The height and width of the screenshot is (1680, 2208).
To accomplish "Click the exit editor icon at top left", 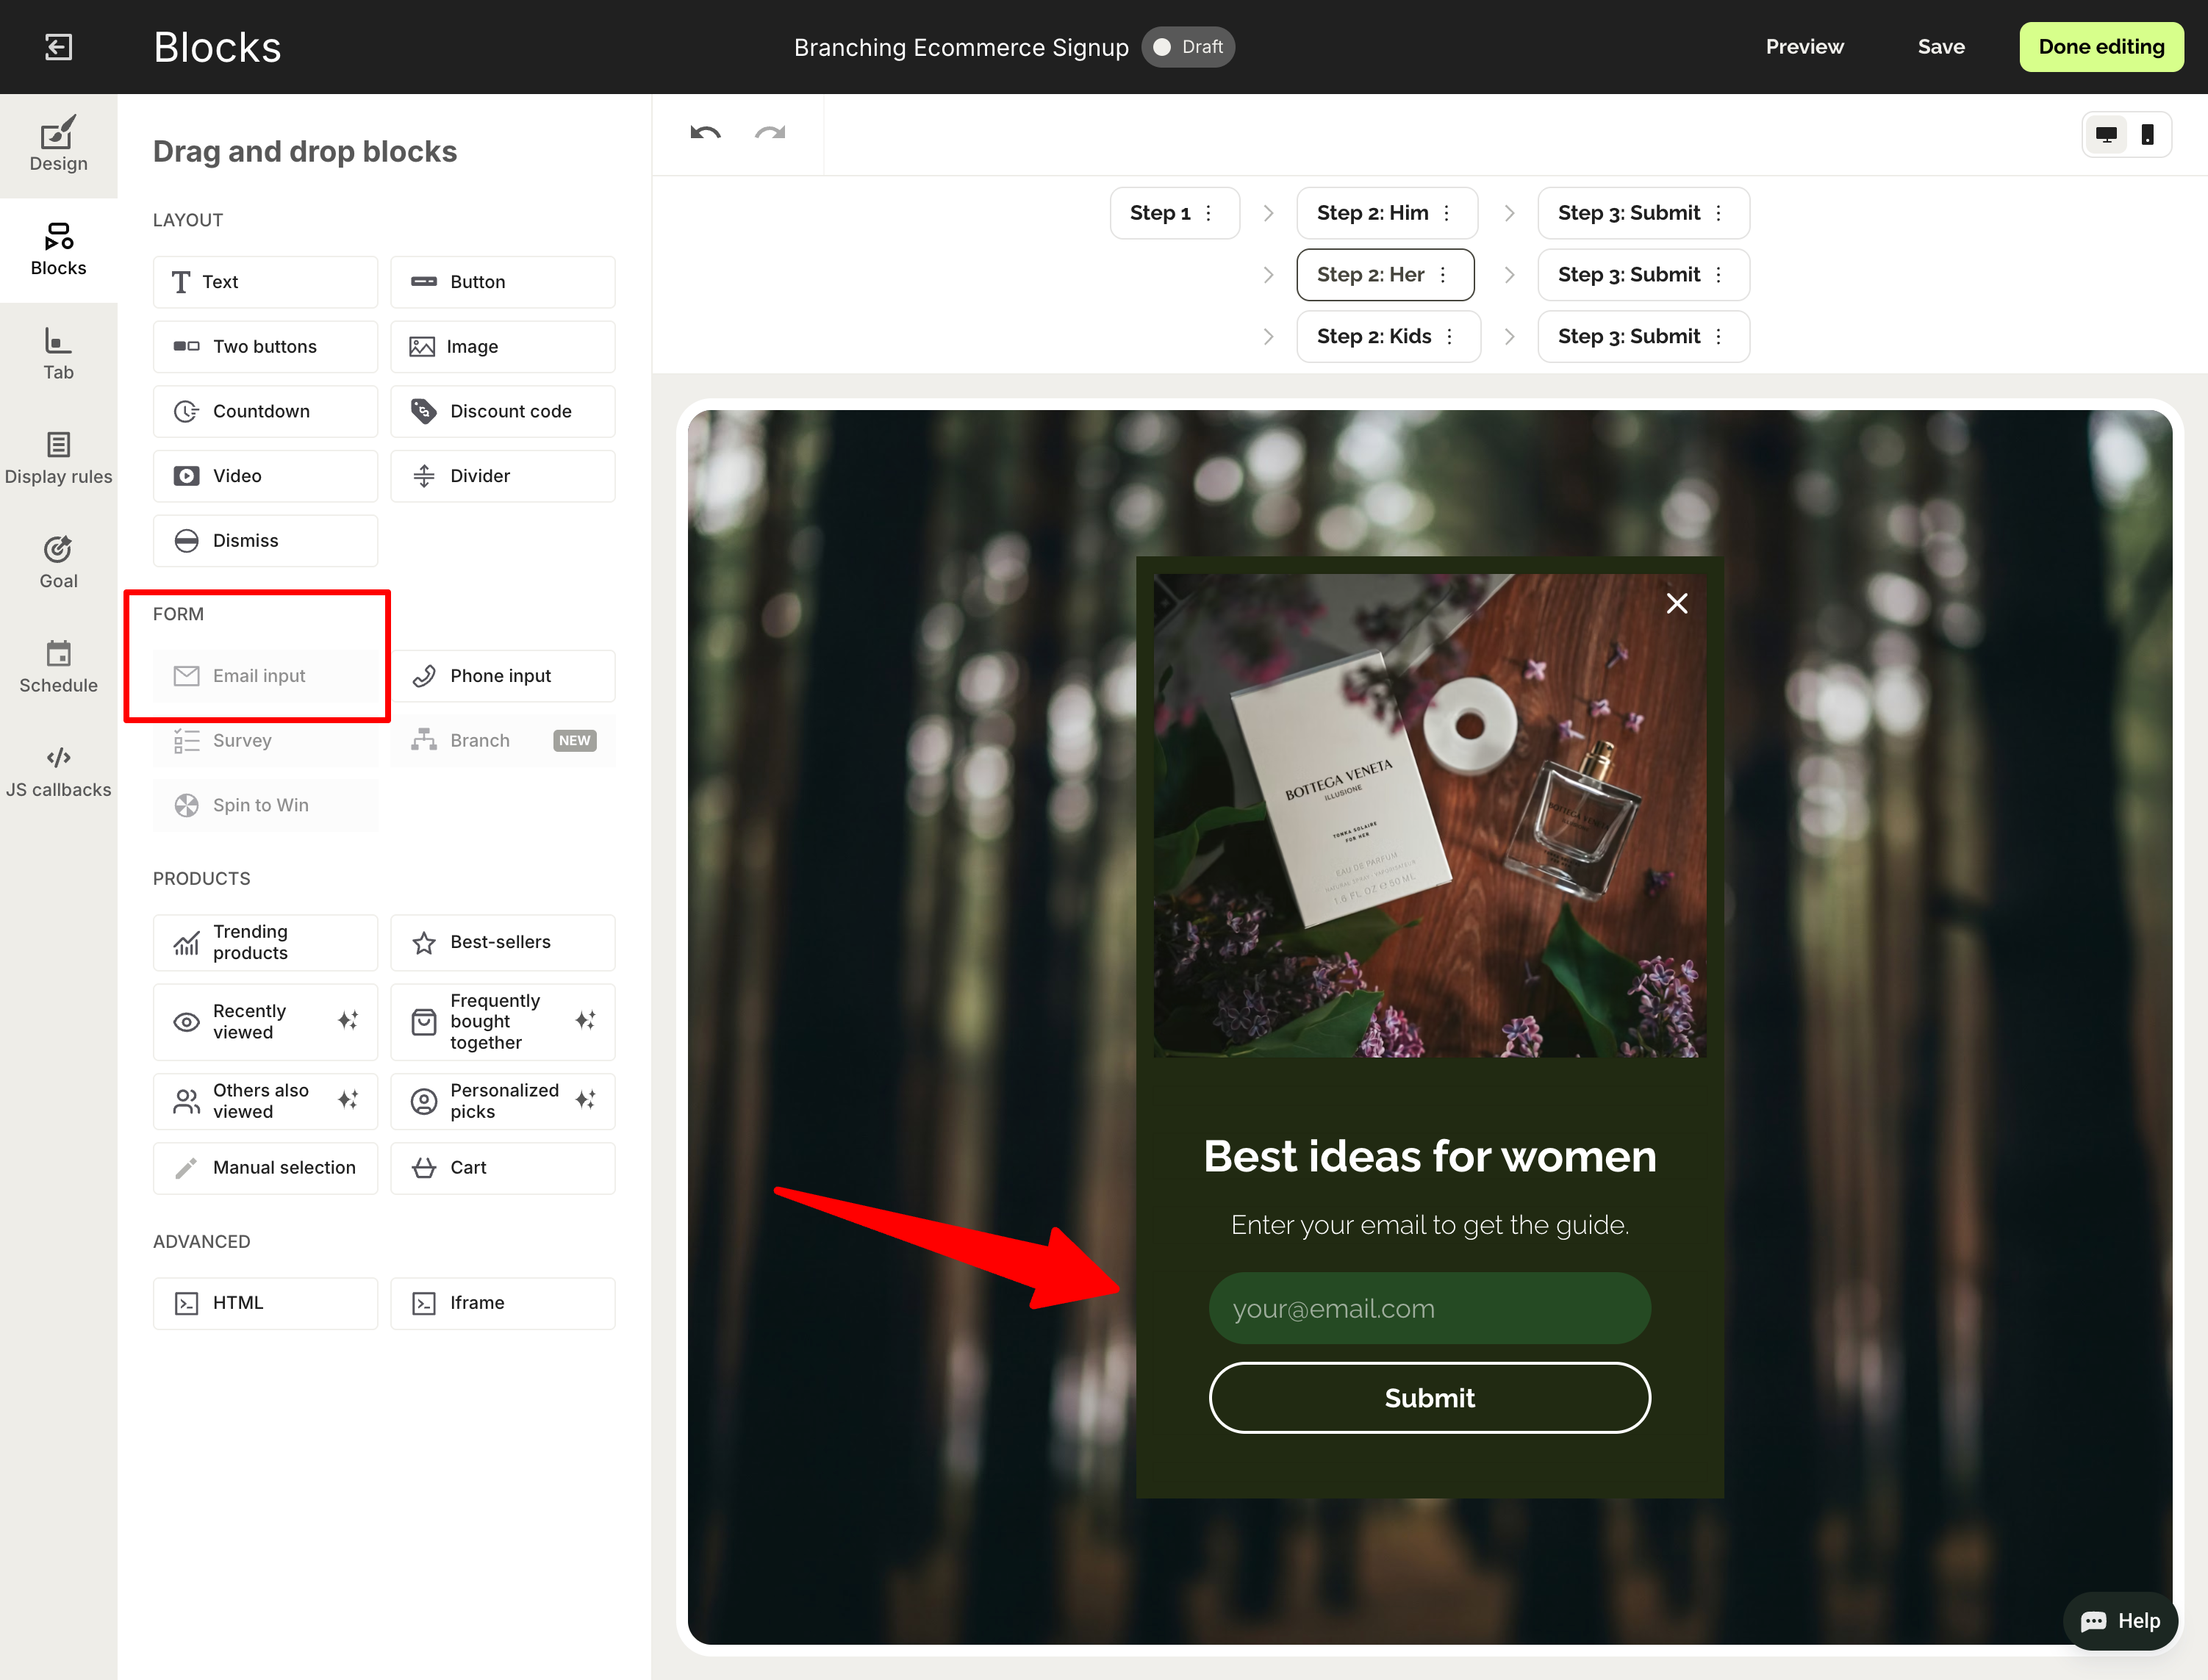I will pyautogui.click(x=59, y=47).
